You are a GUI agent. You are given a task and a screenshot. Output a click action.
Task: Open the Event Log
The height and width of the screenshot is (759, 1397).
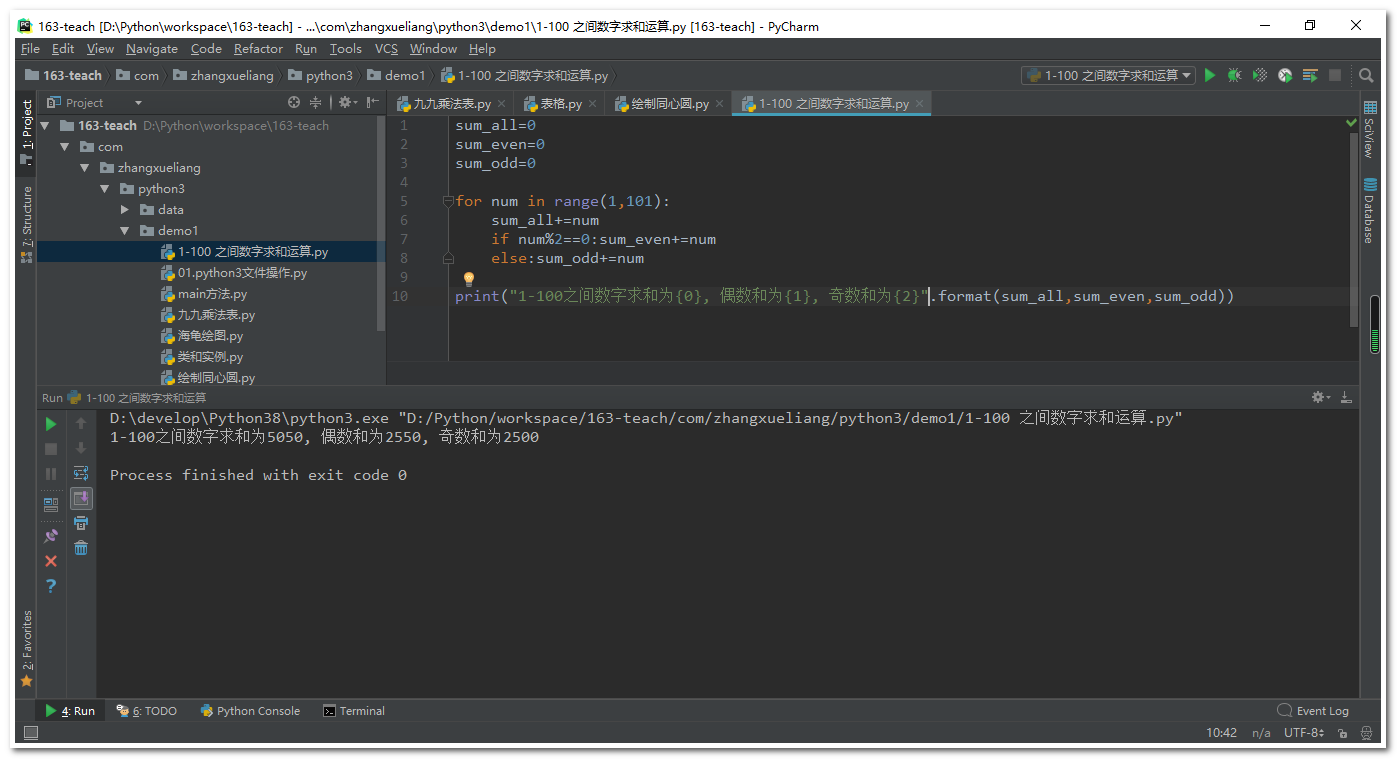(x=1313, y=711)
